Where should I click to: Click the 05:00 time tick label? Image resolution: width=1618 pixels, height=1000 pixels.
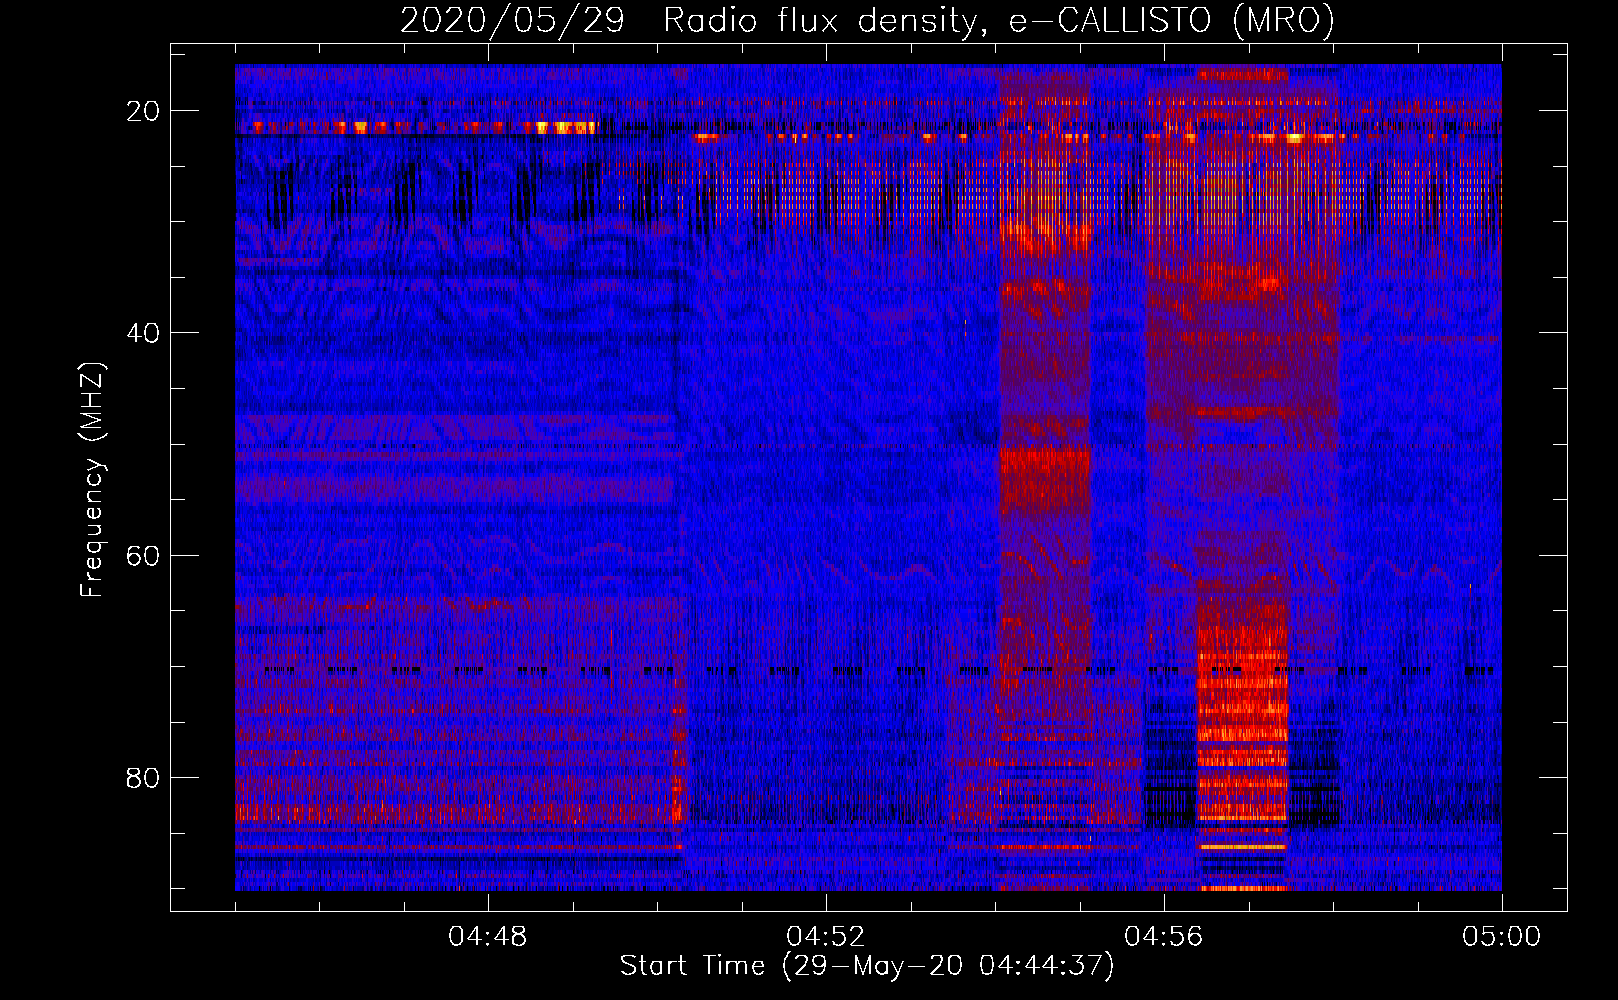pos(1502,937)
